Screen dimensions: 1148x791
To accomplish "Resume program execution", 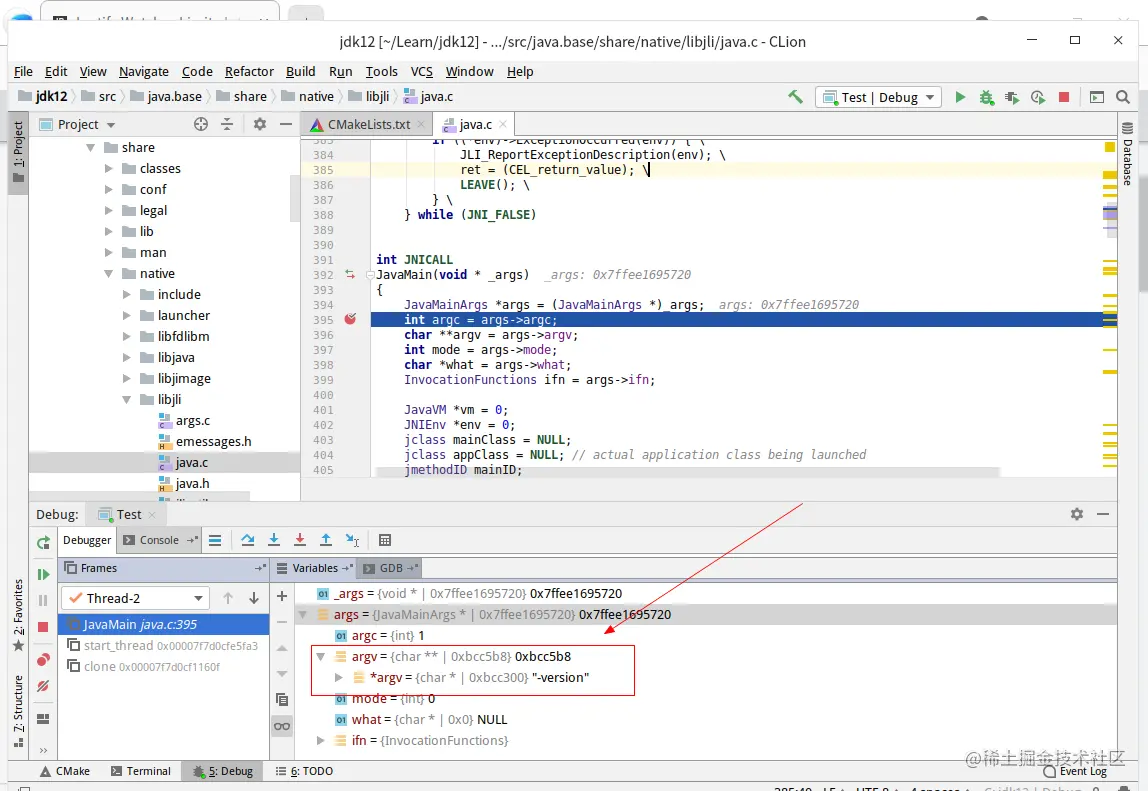I will (x=43, y=574).
